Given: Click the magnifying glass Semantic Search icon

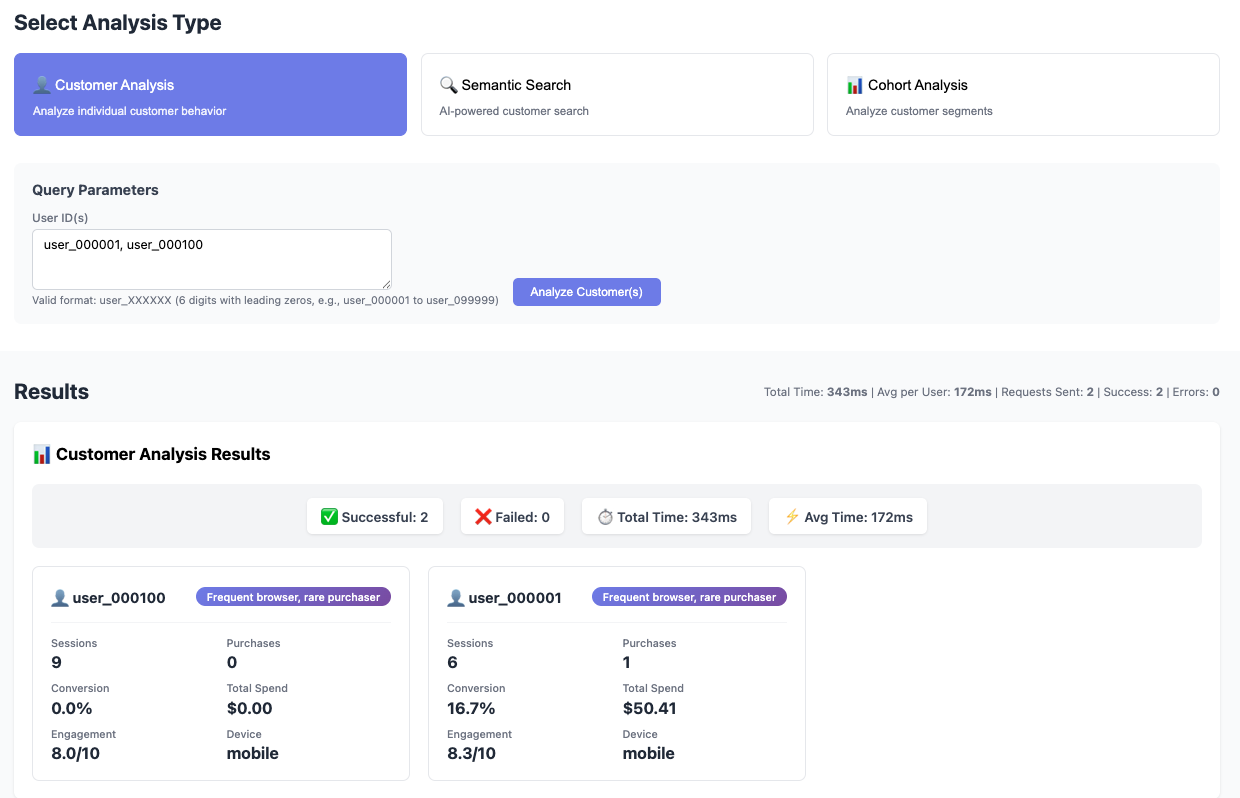Looking at the screenshot, I should click(448, 85).
